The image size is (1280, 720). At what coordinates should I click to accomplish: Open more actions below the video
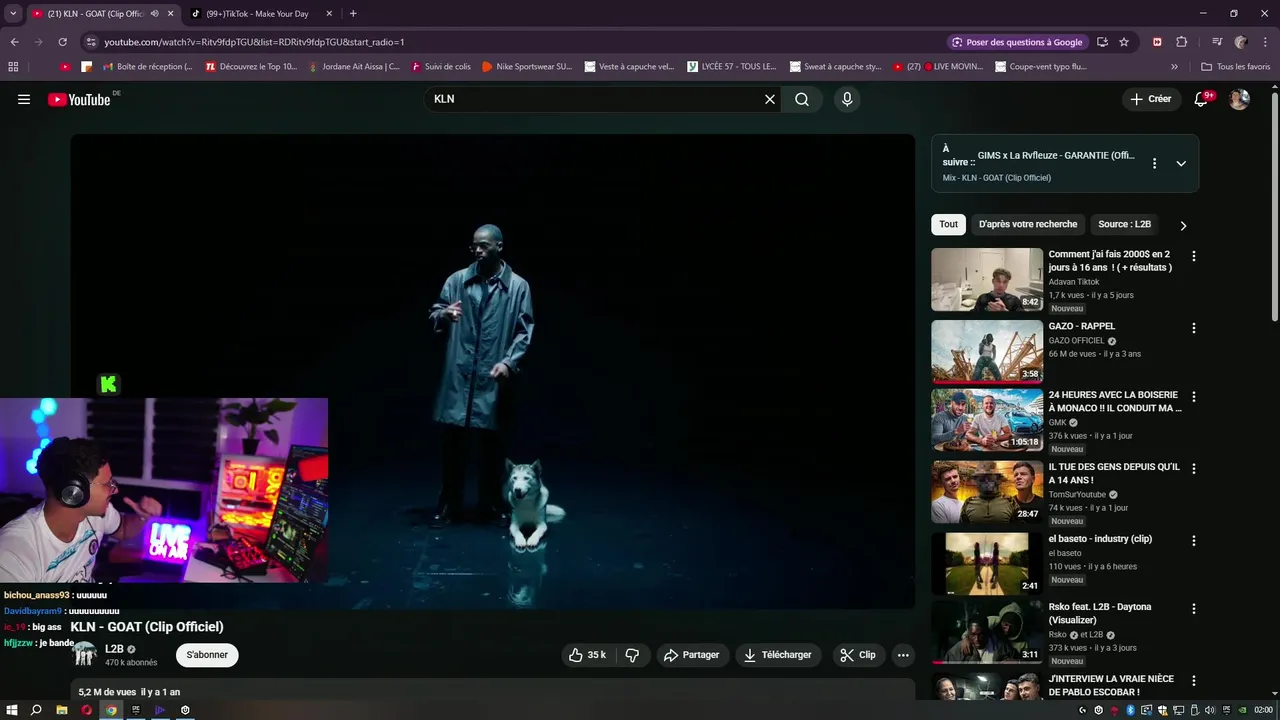[903, 655]
